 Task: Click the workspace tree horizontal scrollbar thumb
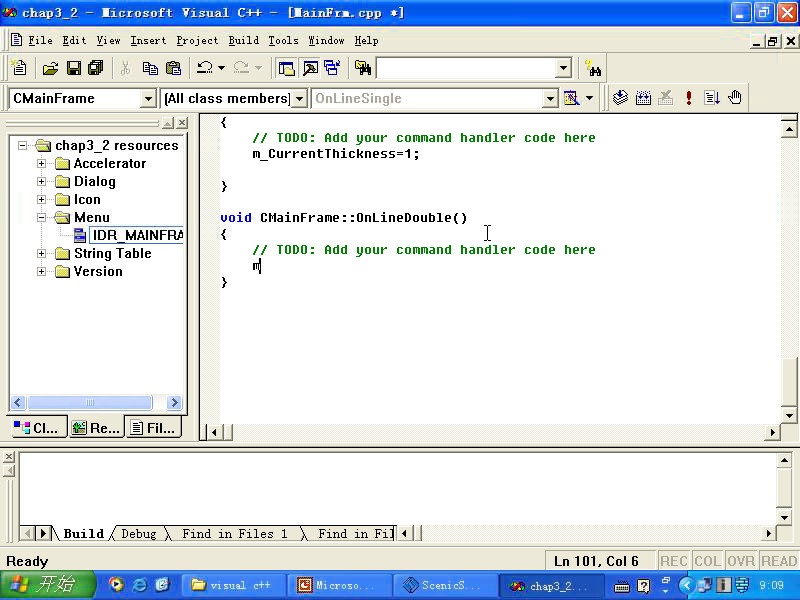pos(90,403)
